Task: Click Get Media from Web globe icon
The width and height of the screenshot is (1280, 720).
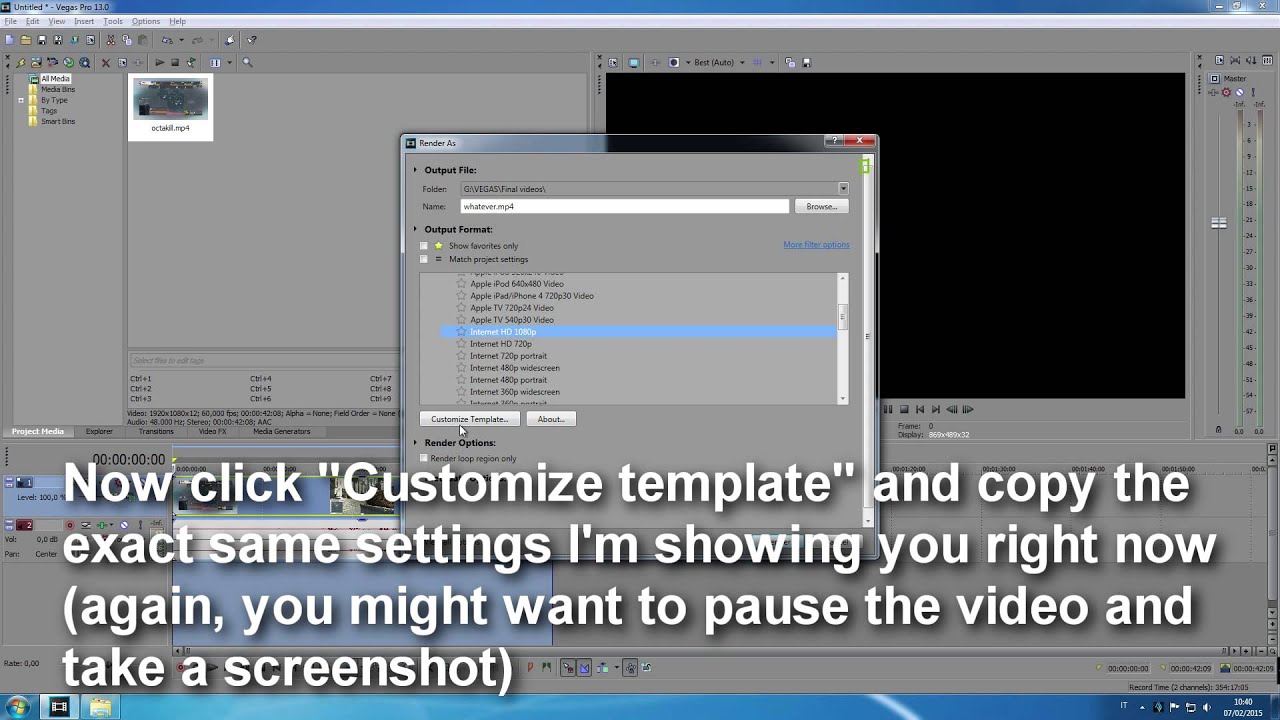Action: [68, 62]
